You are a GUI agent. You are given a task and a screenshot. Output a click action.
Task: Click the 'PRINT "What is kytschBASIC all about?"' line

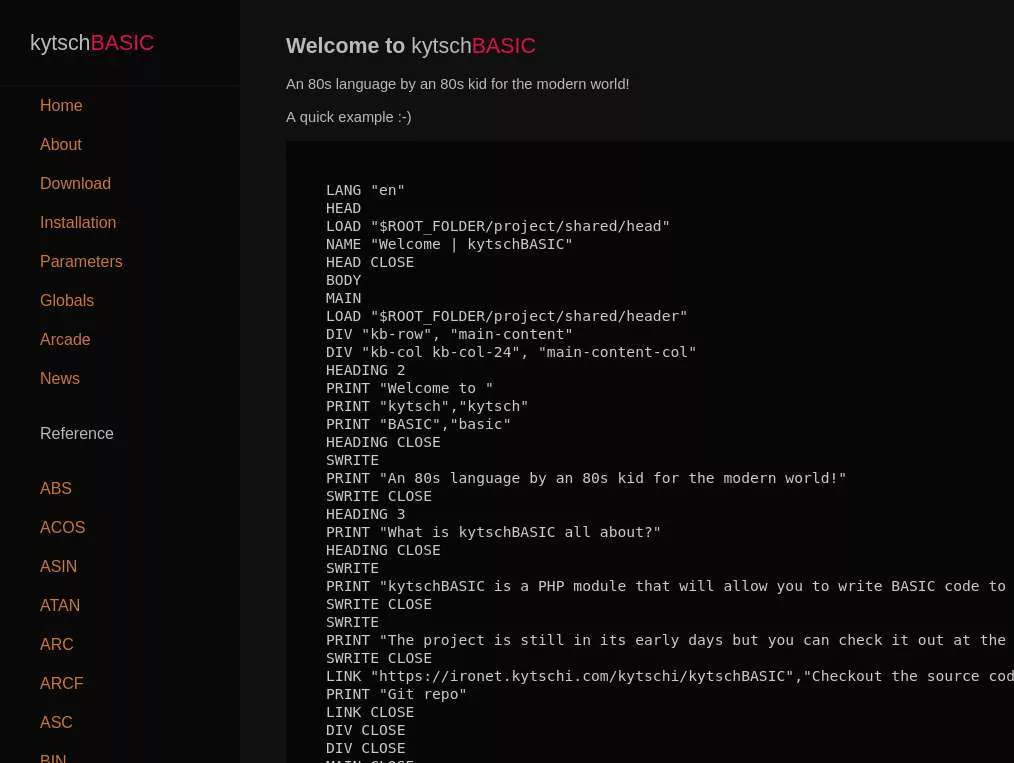(x=493, y=532)
